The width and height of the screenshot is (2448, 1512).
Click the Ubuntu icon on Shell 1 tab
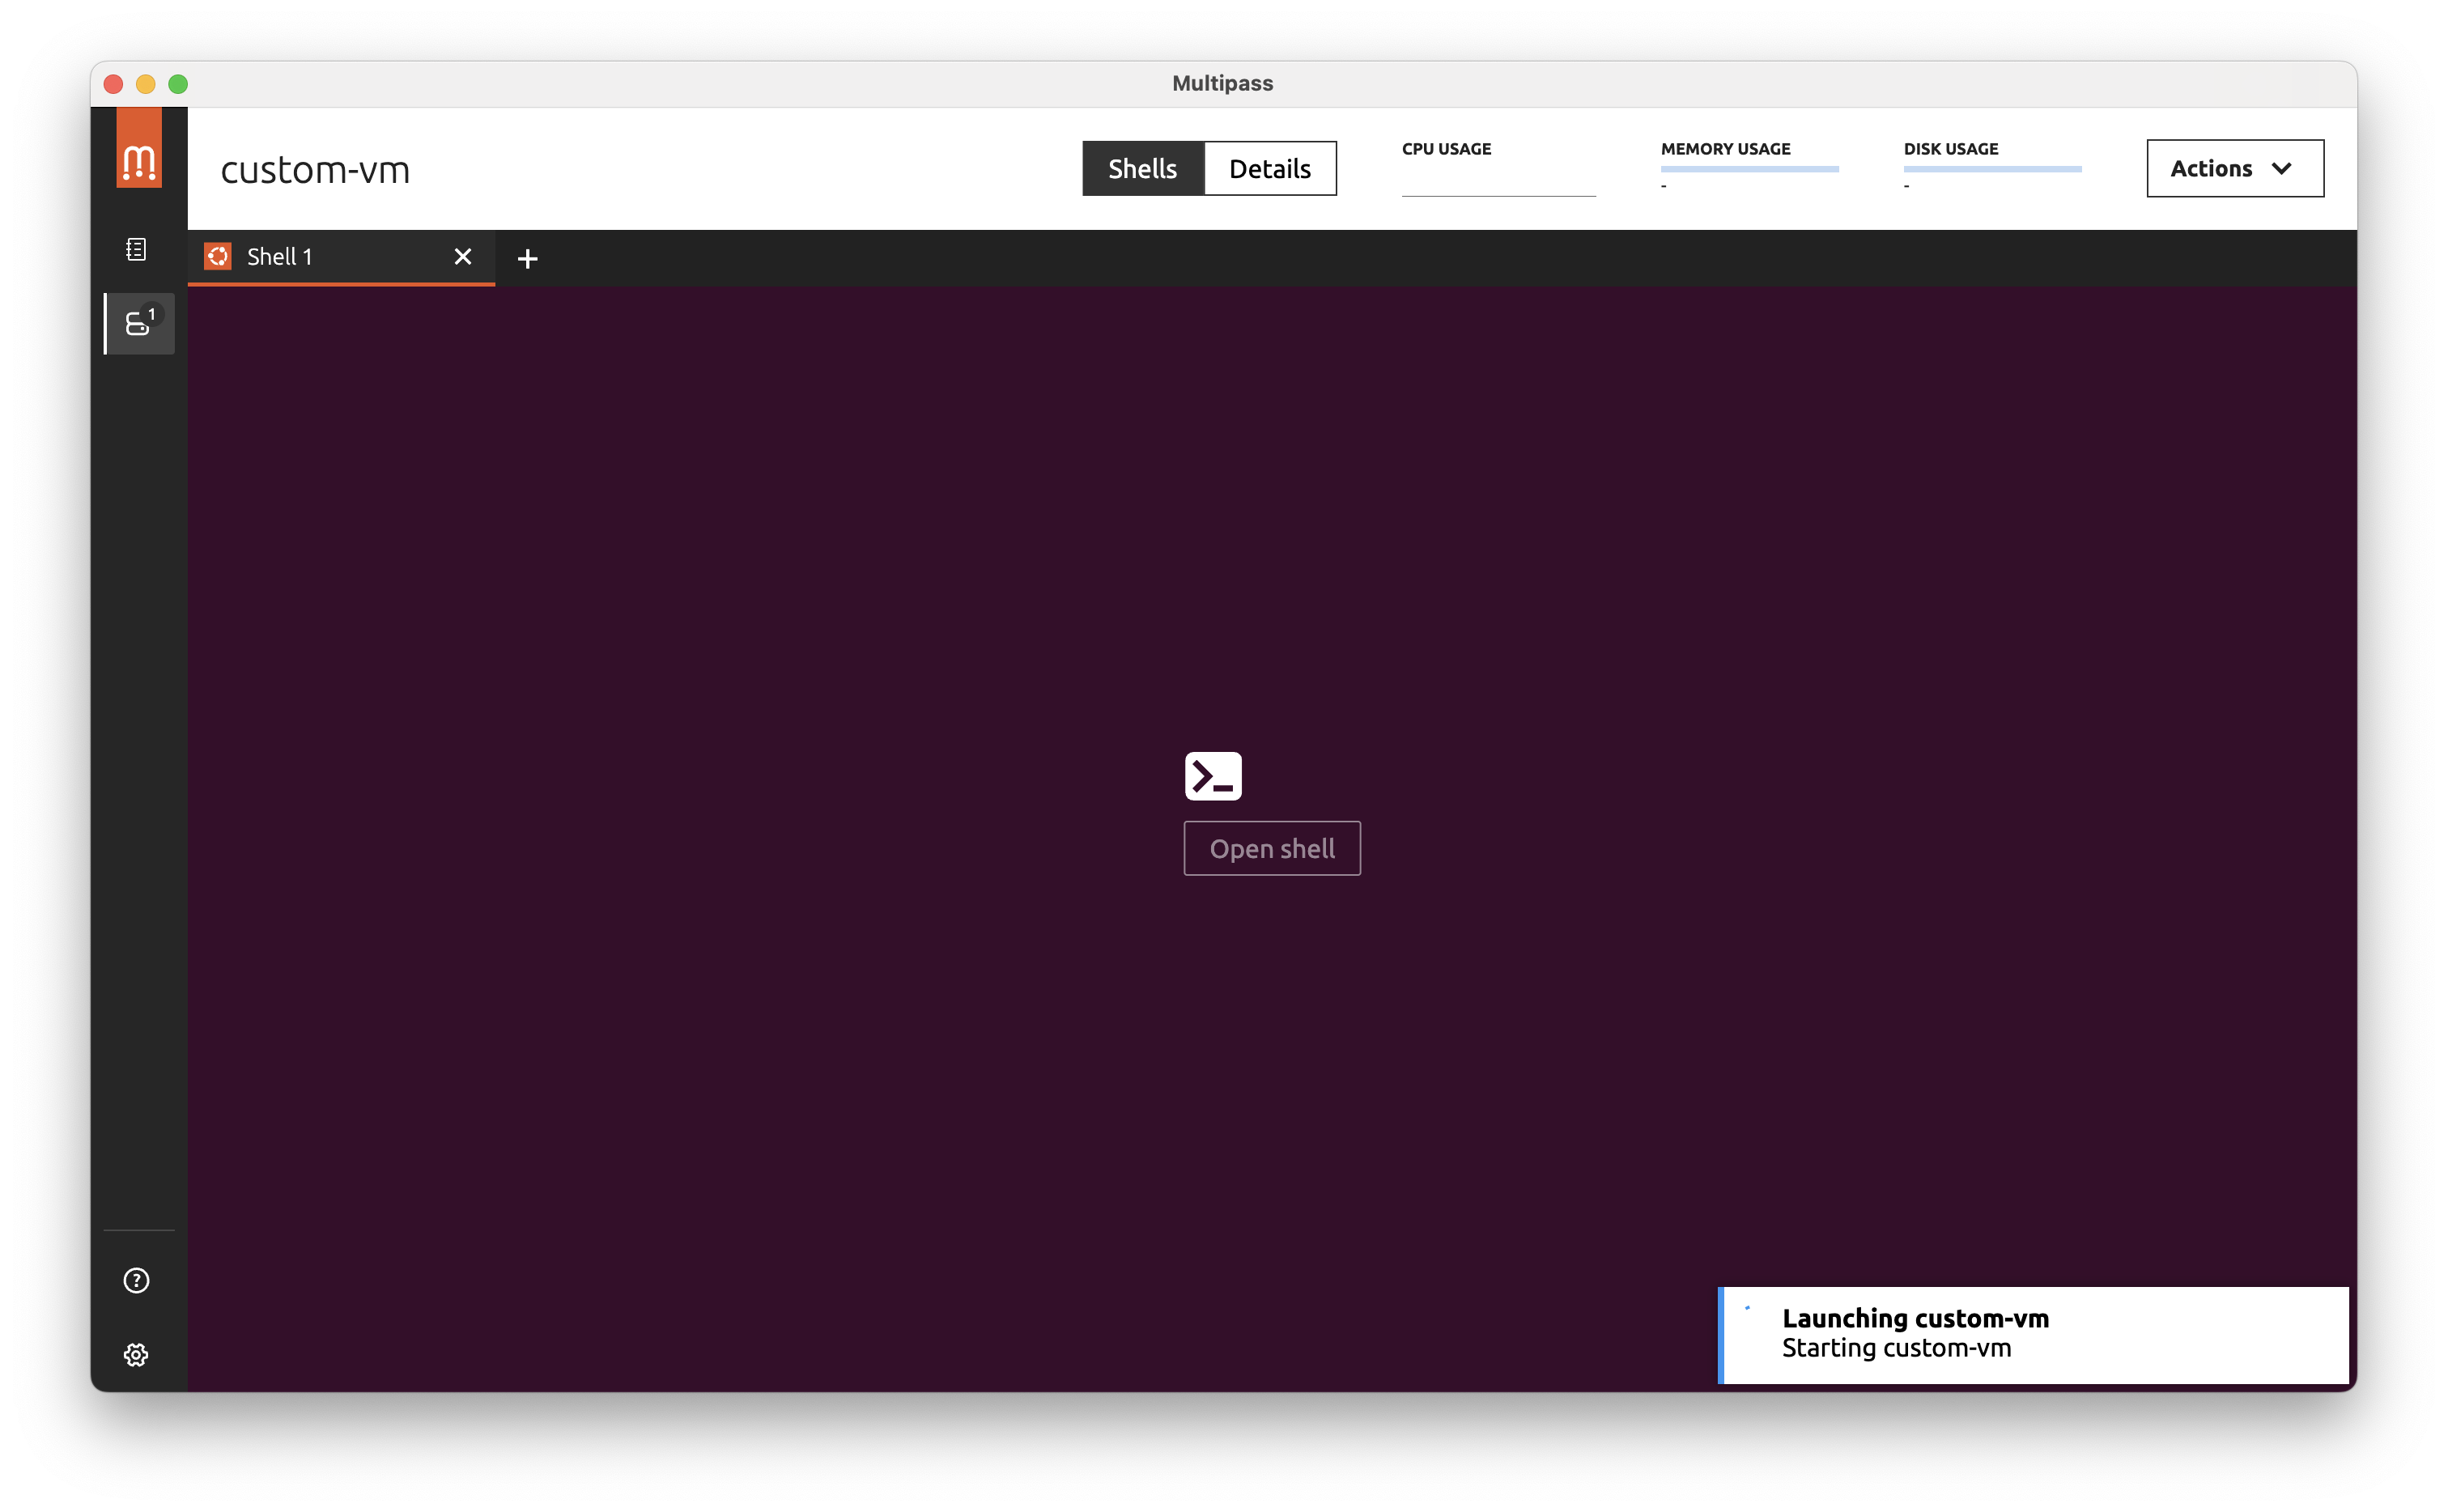click(218, 257)
